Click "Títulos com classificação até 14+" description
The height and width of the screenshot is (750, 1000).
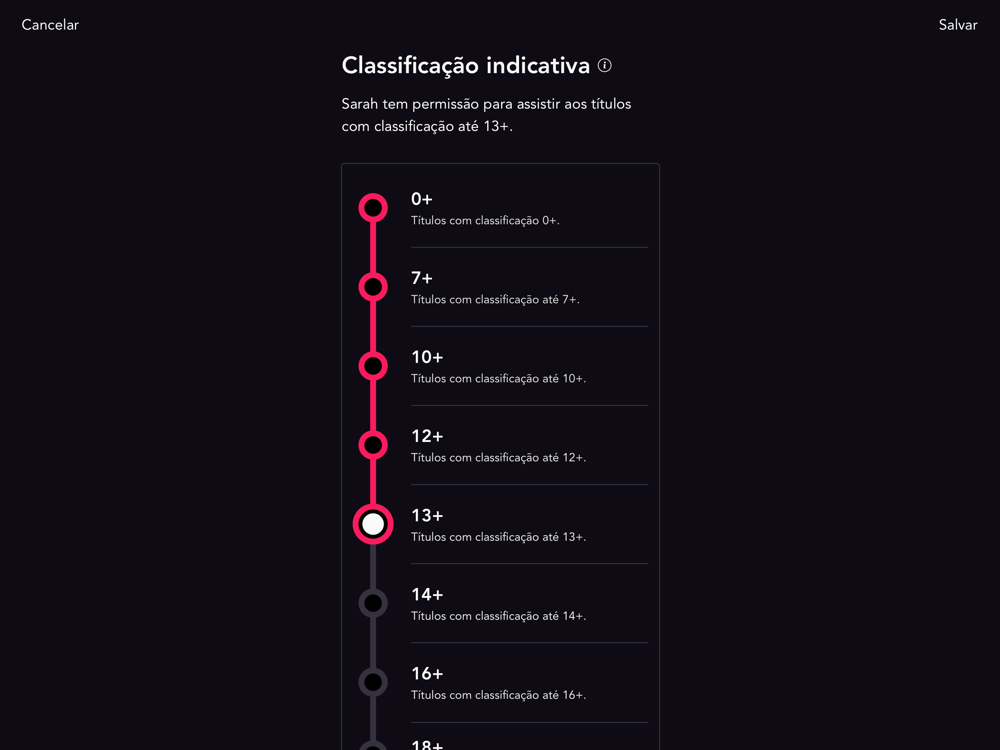[x=498, y=616]
